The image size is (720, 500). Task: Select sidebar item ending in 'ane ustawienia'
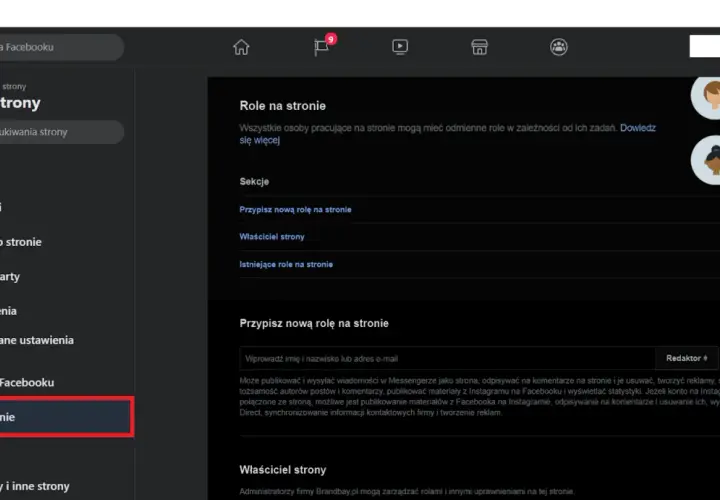click(x=37, y=340)
